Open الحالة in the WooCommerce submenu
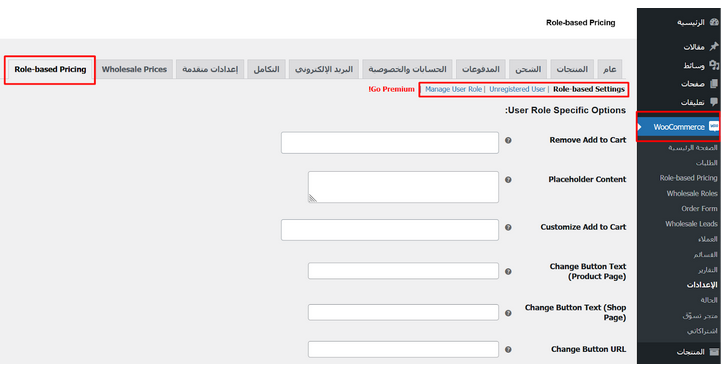This screenshot has width=723, height=366. tap(709, 300)
